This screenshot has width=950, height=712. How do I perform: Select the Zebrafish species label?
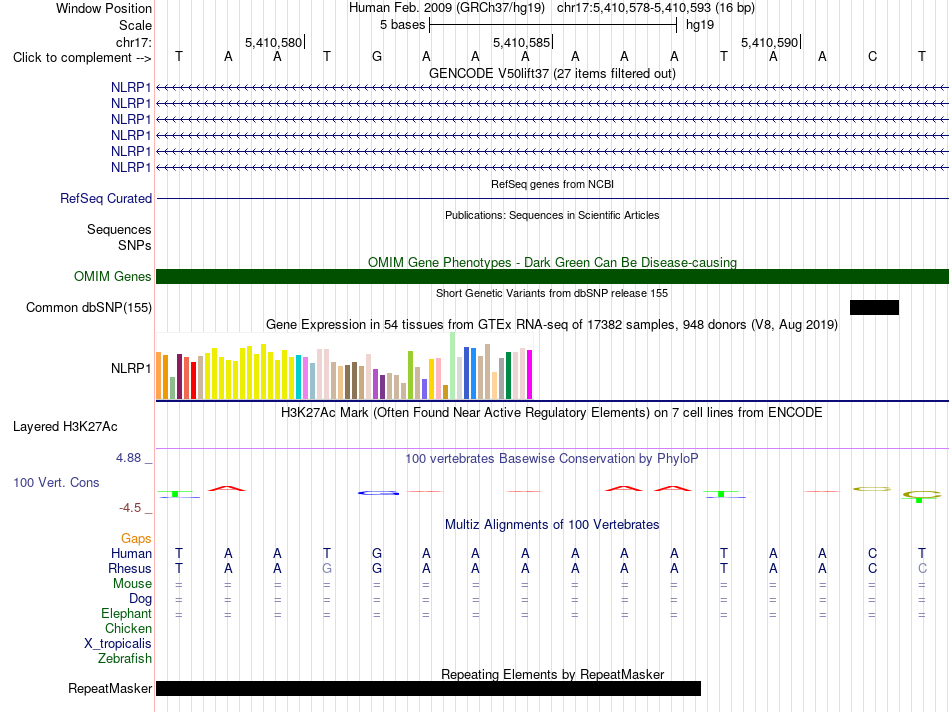point(125,658)
